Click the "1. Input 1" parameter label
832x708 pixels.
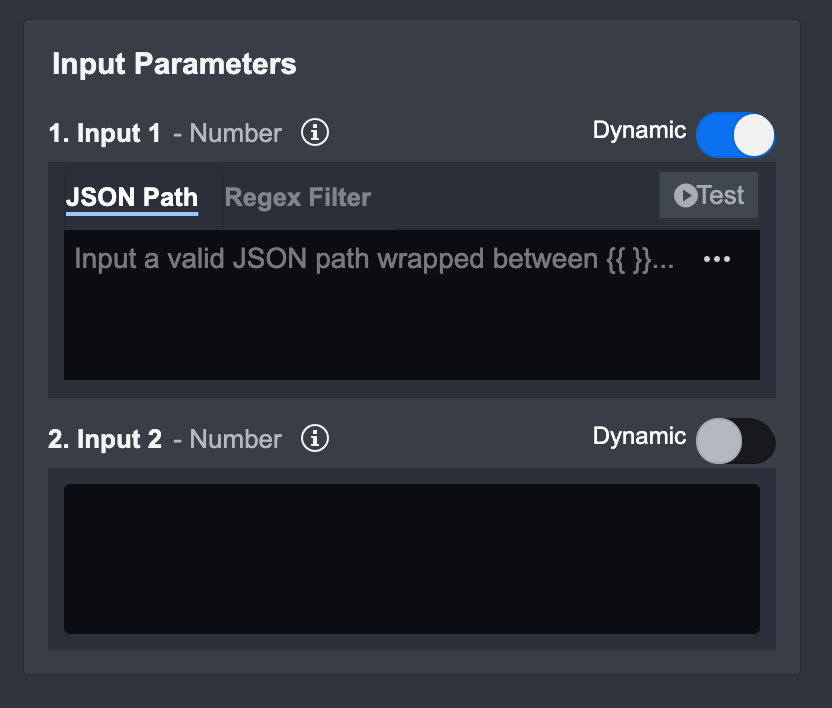(x=105, y=133)
